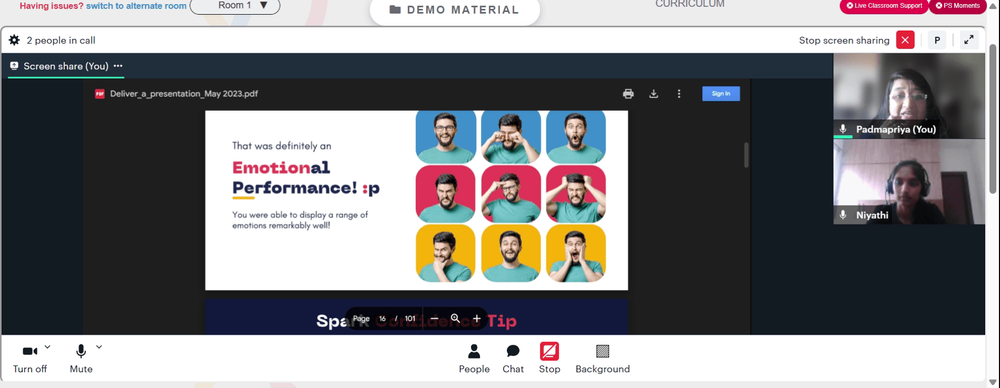Click the 2 people in call text

coord(61,40)
